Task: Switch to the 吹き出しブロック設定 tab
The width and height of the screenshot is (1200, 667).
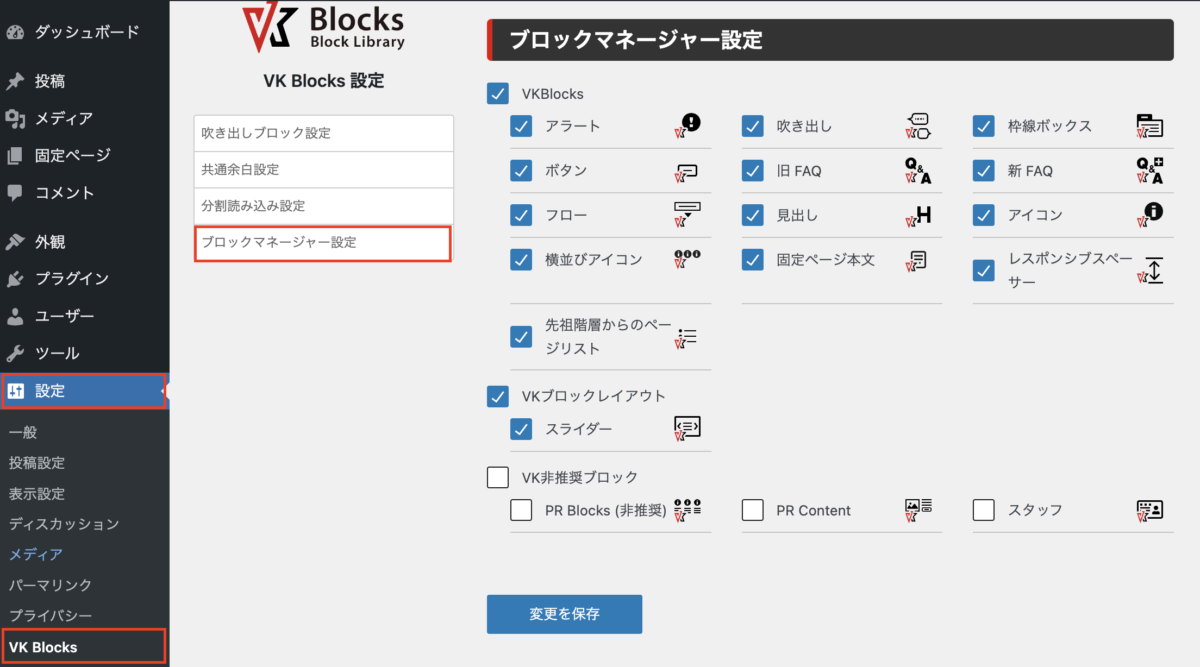Action: (x=322, y=133)
